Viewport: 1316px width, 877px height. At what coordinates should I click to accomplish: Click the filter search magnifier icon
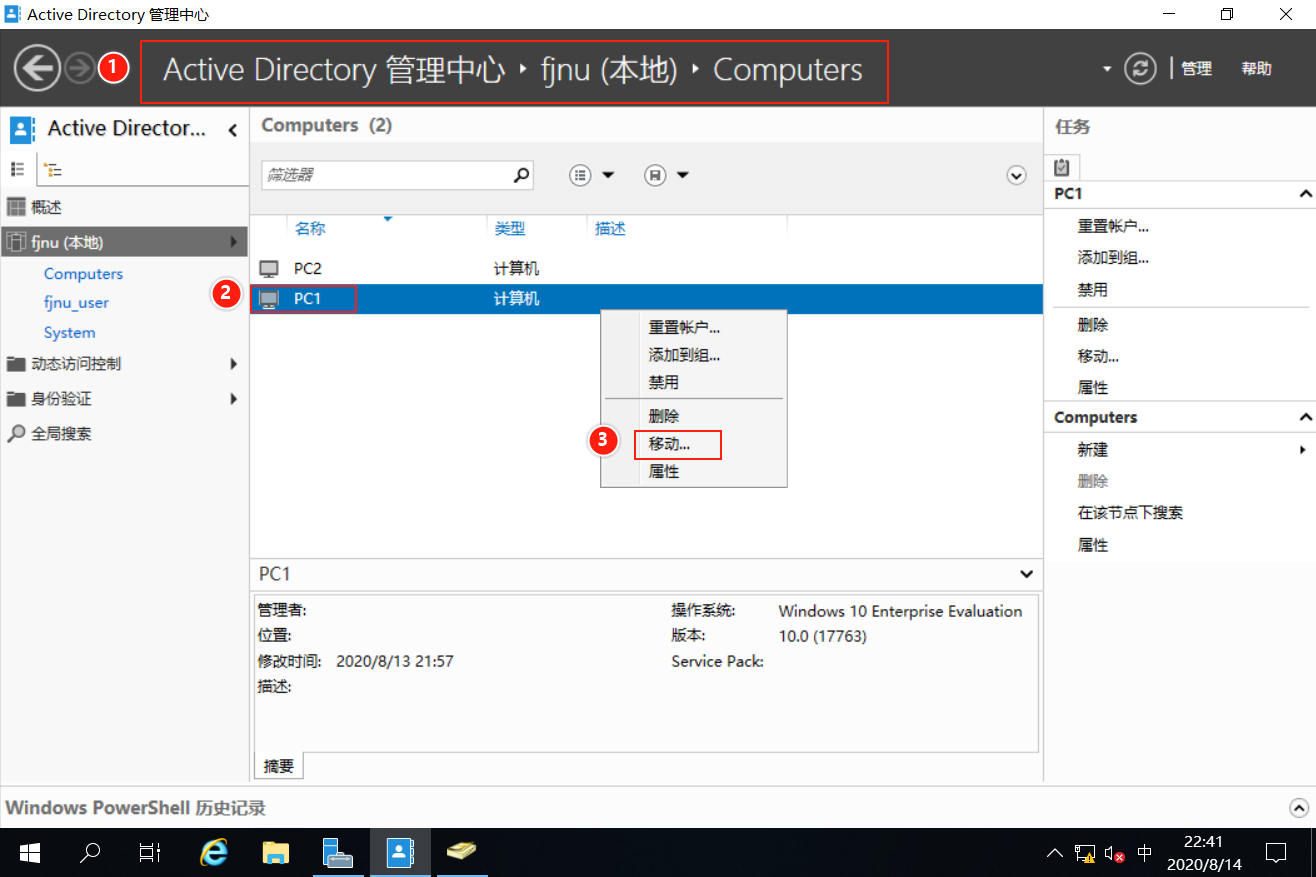pyautogui.click(x=521, y=175)
